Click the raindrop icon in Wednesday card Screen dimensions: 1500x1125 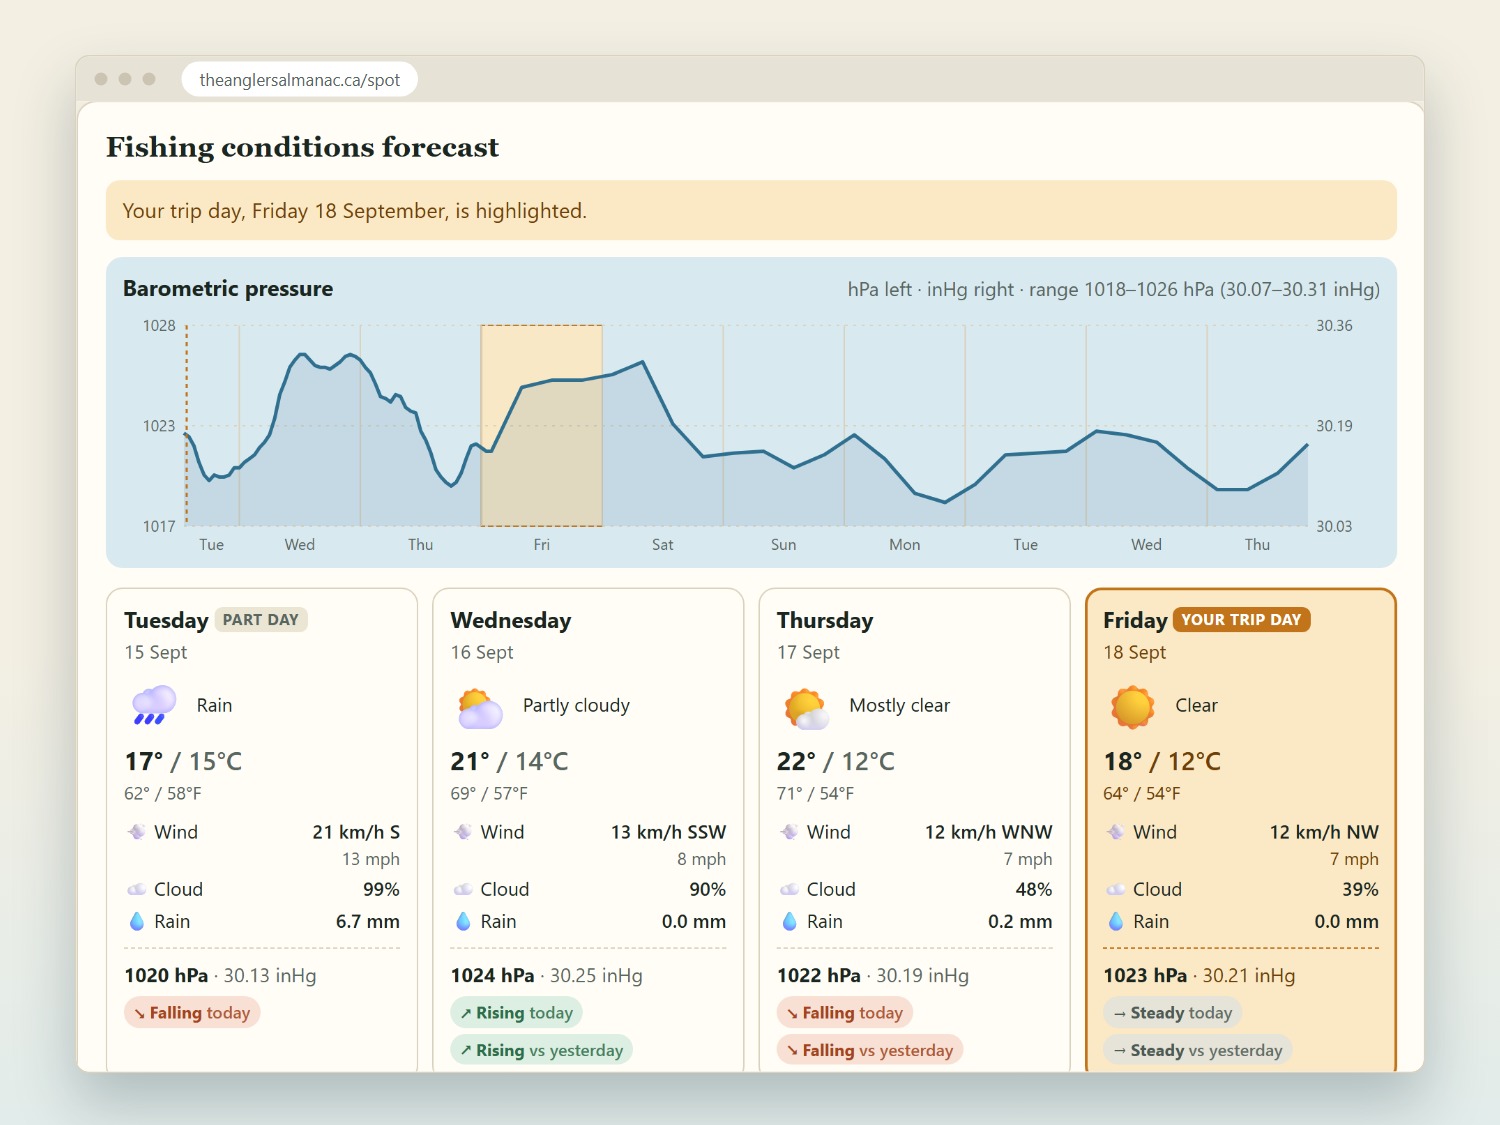(x=463, y=921)
